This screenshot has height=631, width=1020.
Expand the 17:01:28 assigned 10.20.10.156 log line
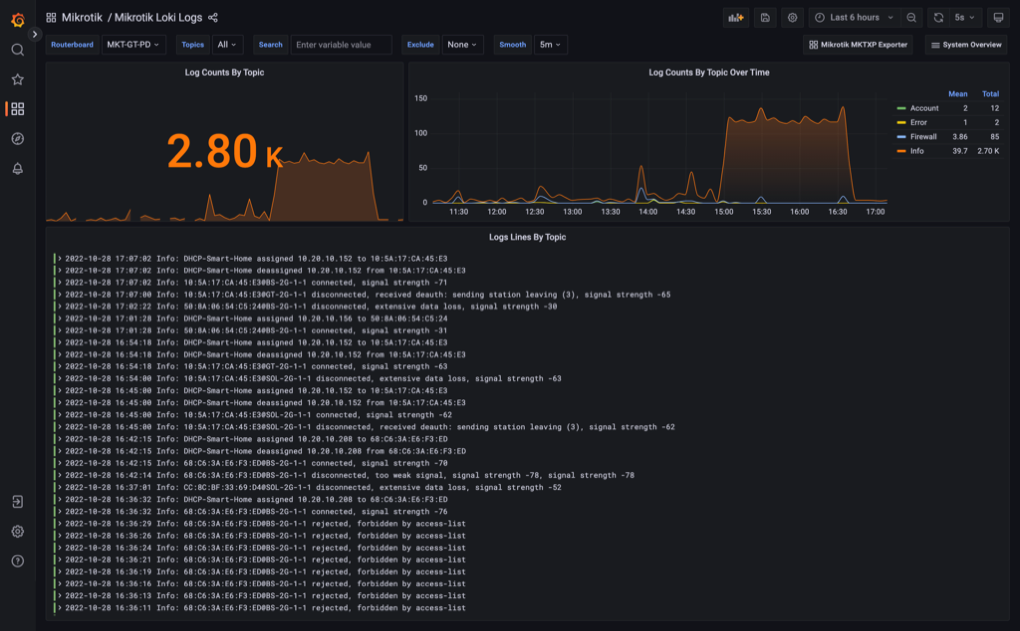(x=59, y=319)
